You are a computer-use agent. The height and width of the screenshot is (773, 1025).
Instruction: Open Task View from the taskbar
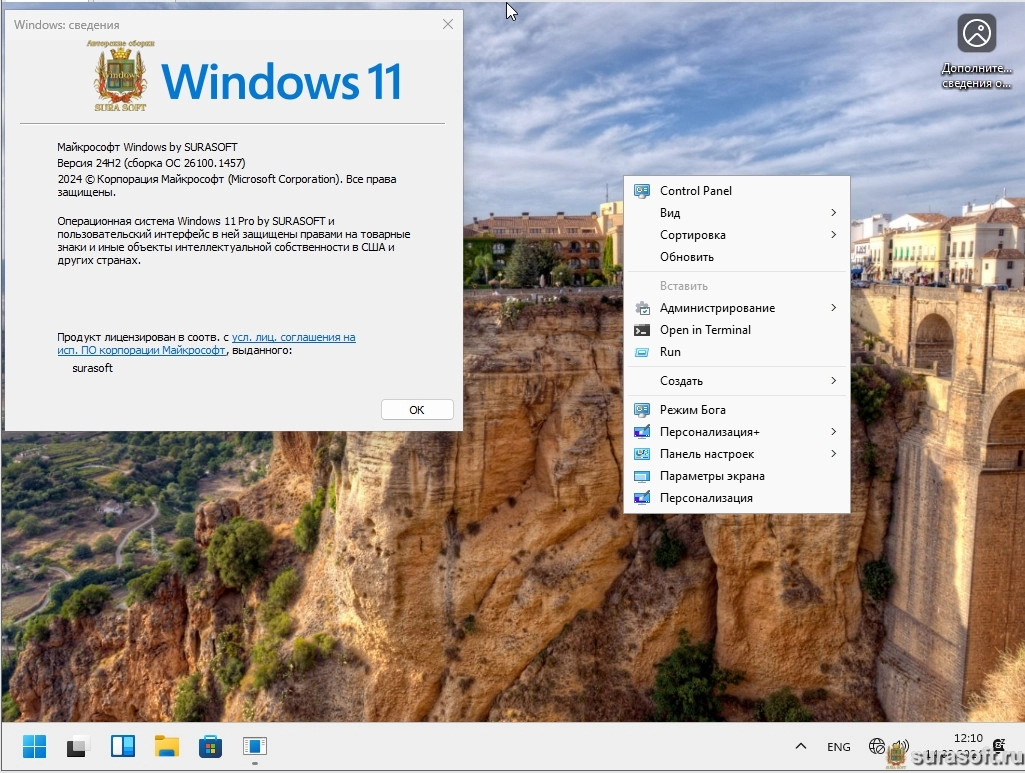click(78, 746)
